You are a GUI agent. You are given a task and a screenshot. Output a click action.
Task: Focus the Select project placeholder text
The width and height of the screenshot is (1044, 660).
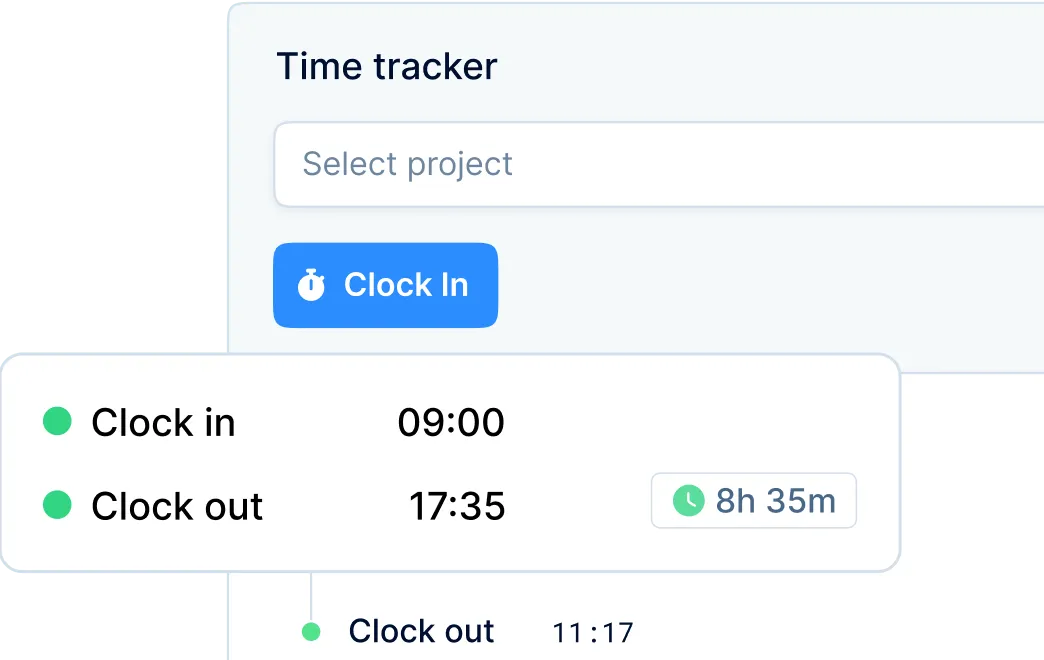[408, 164]
